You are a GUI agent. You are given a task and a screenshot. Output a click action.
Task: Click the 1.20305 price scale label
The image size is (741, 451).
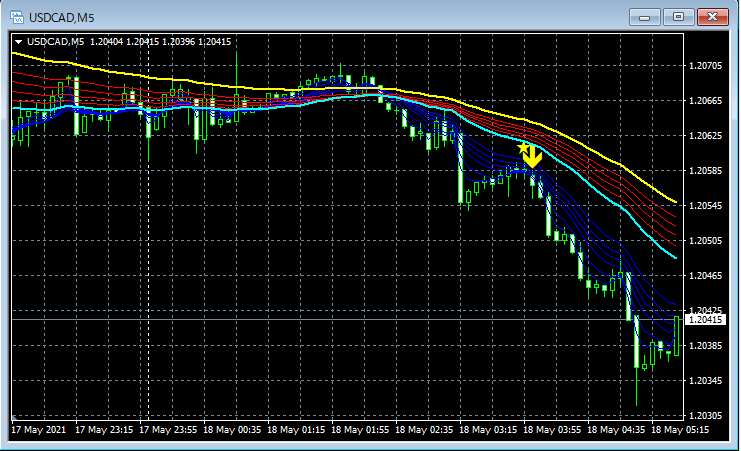tap(706, 416)
